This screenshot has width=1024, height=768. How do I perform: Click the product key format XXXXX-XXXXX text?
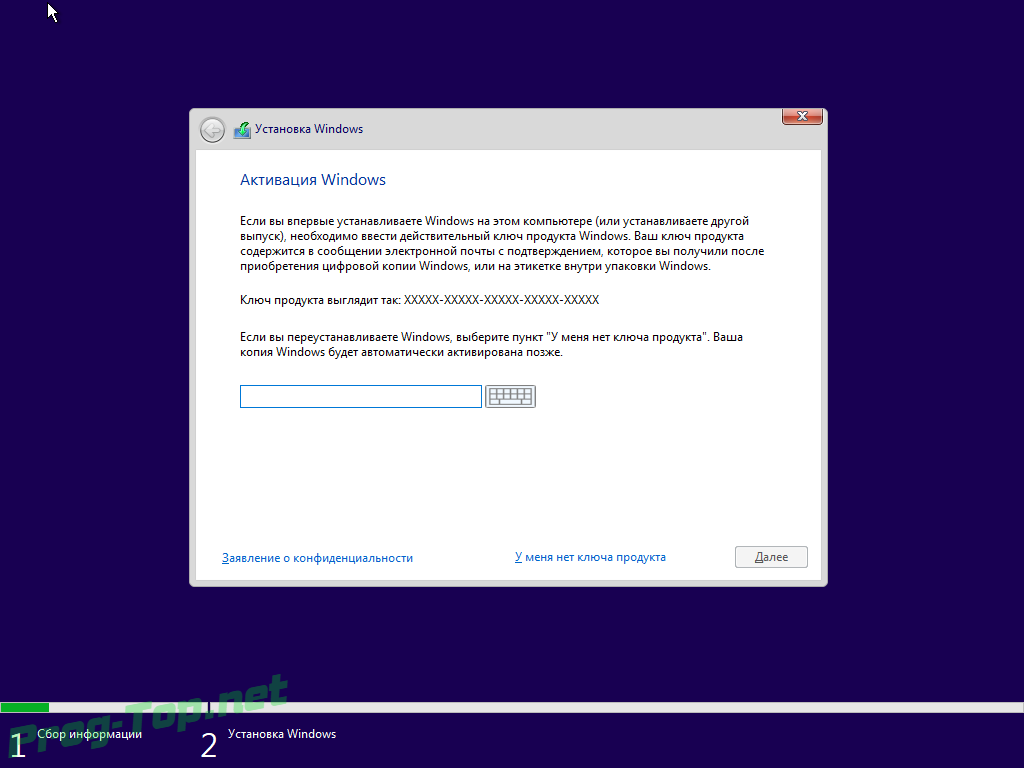coord(501,300)
